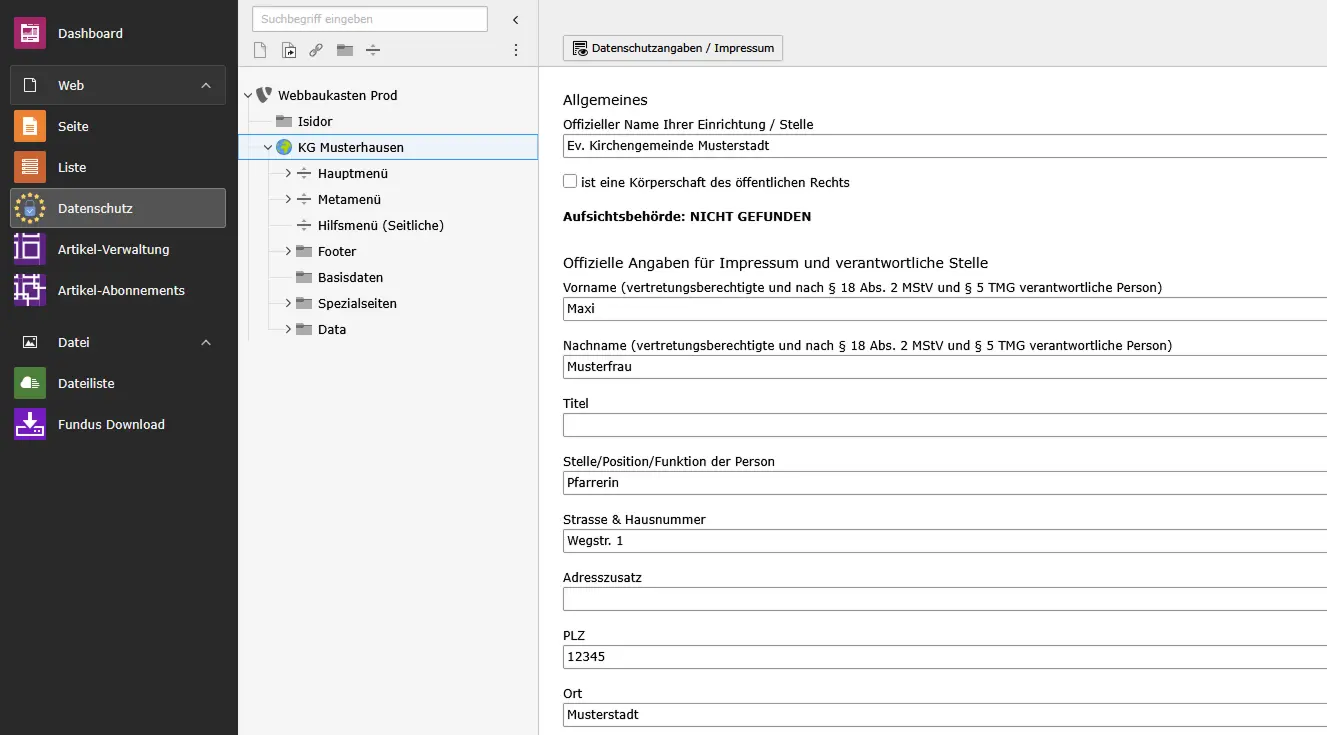Open the three-dot page tree options menu

tap(516, 50)
